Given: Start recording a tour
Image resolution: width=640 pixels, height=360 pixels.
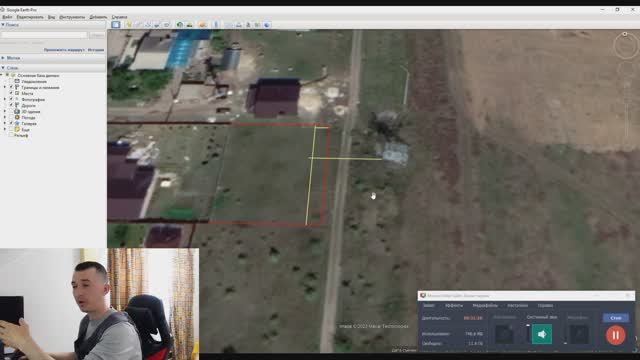Looking at the screenshot, I should click(x=167, y=25).
